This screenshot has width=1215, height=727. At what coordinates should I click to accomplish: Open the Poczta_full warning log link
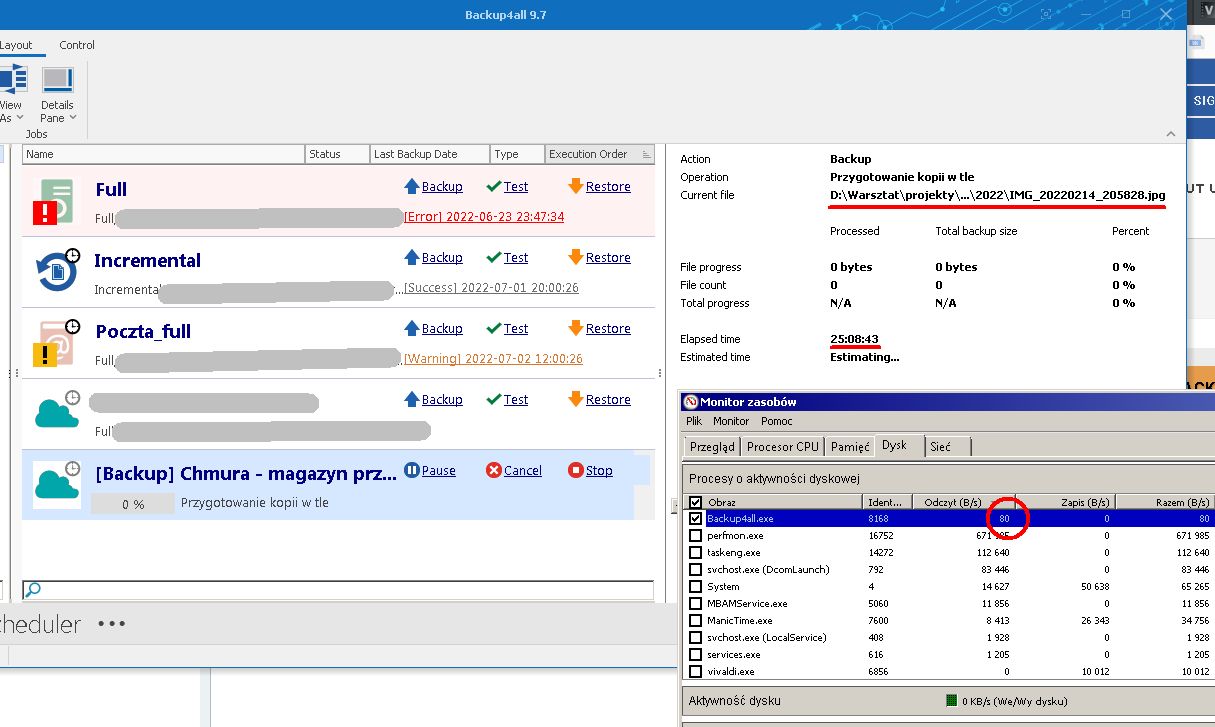493,359
